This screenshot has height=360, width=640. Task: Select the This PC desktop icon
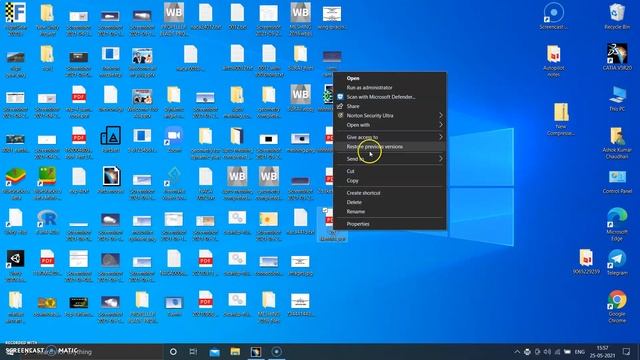[x=617, y=98]
